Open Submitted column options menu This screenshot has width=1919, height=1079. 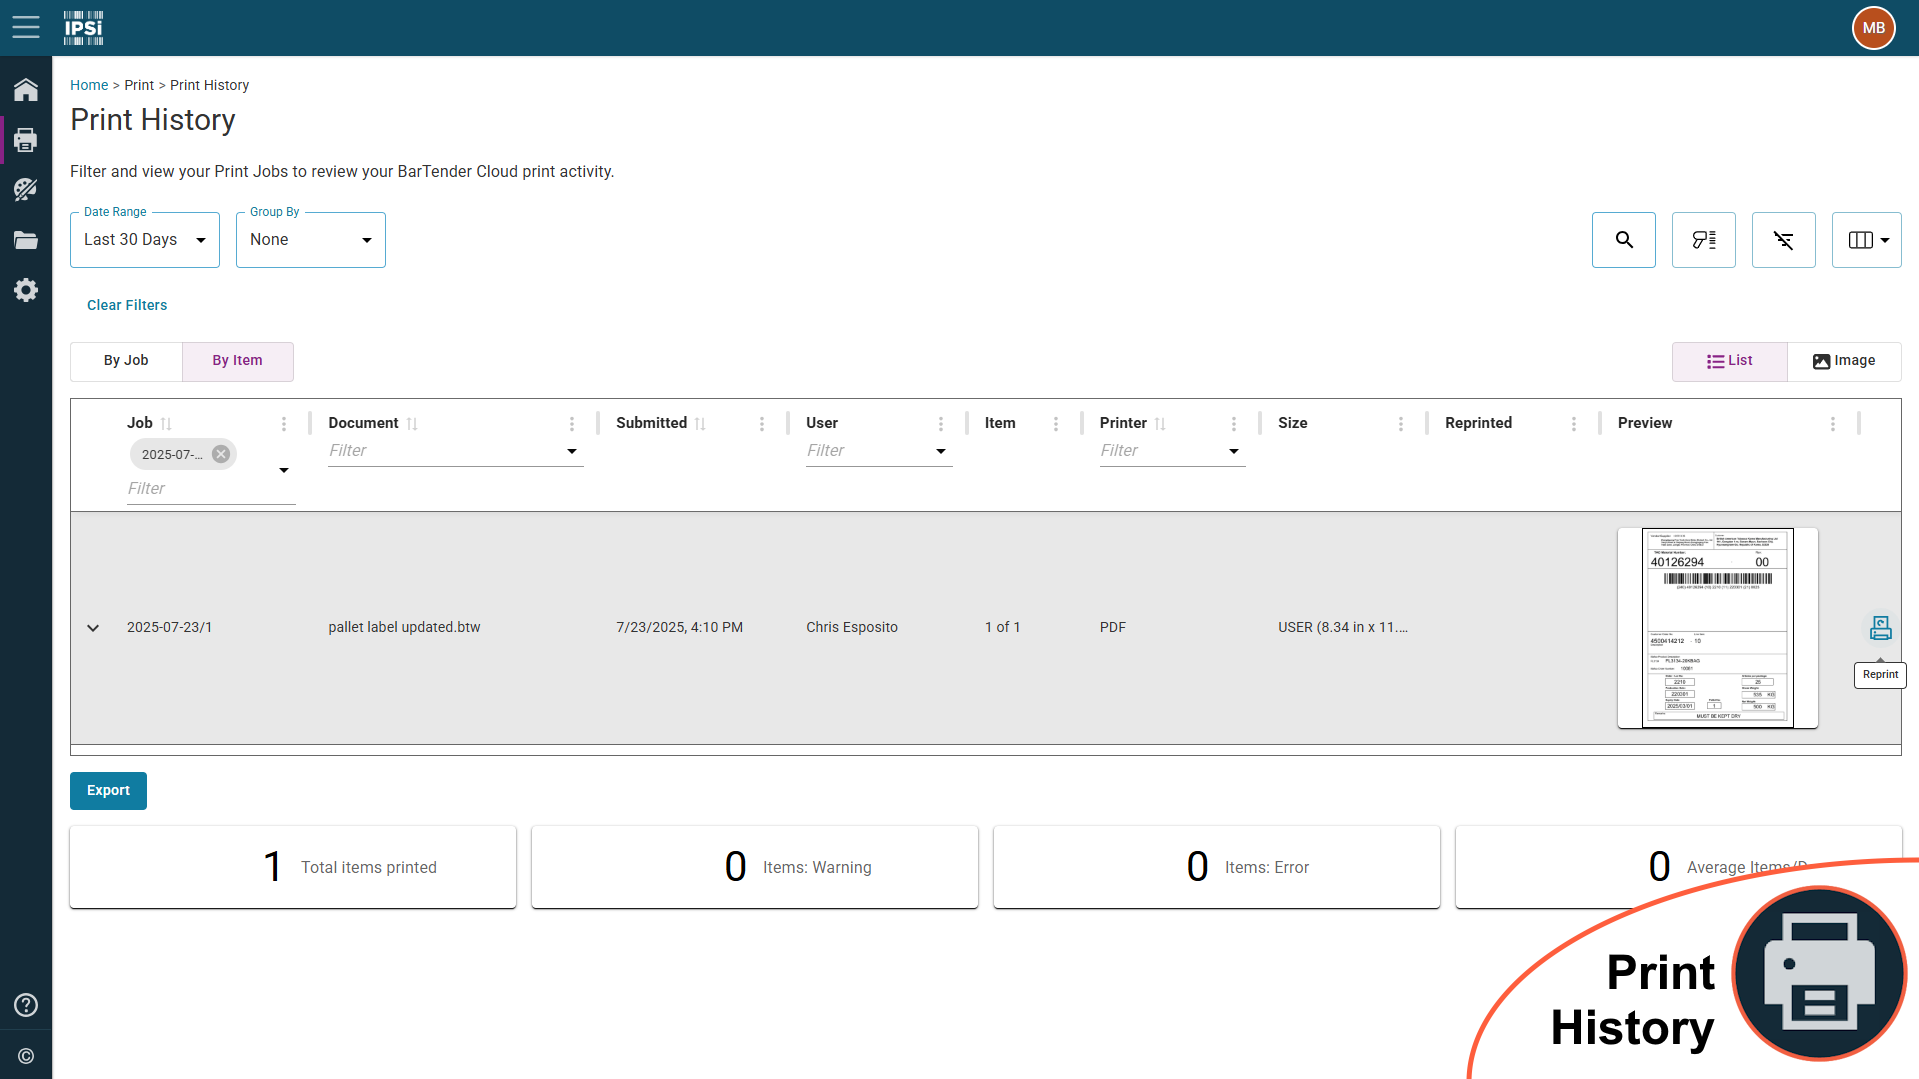click(x=762, y=424)
